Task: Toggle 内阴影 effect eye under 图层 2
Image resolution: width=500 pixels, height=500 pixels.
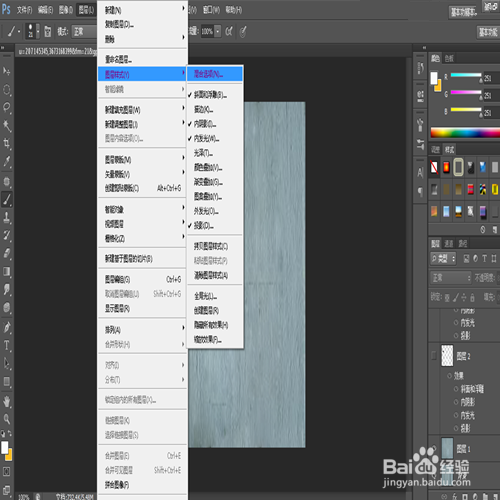Action: [x=456, y=402]
